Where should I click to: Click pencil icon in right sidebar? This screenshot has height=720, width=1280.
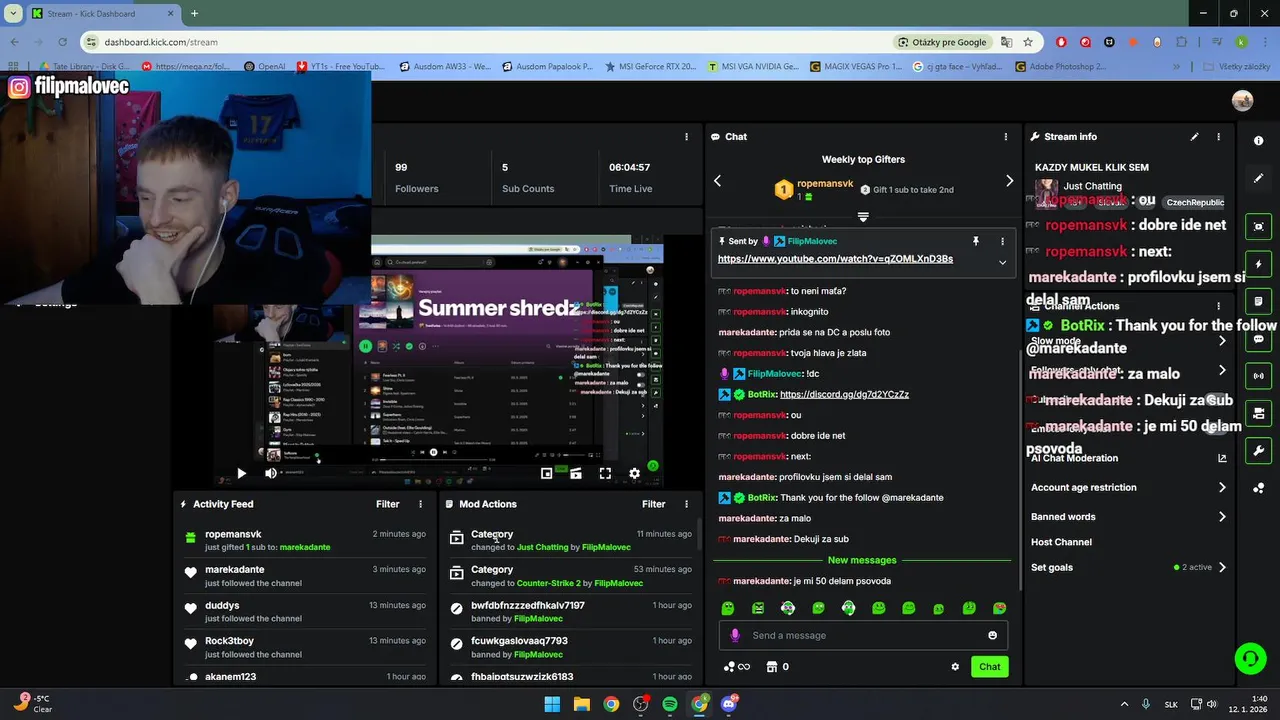coord(1258,178)
